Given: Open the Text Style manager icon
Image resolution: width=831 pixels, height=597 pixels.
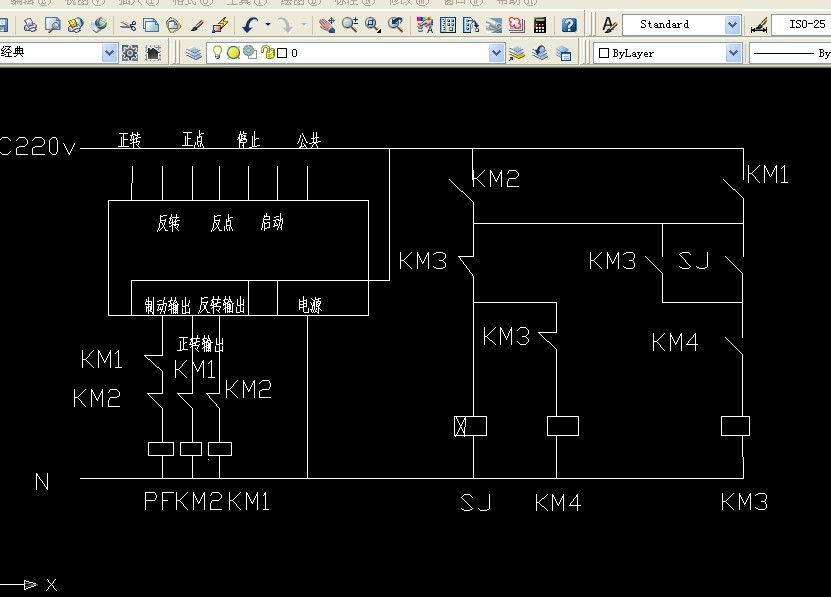Looking at the screenshot, I should pos(609,25).
